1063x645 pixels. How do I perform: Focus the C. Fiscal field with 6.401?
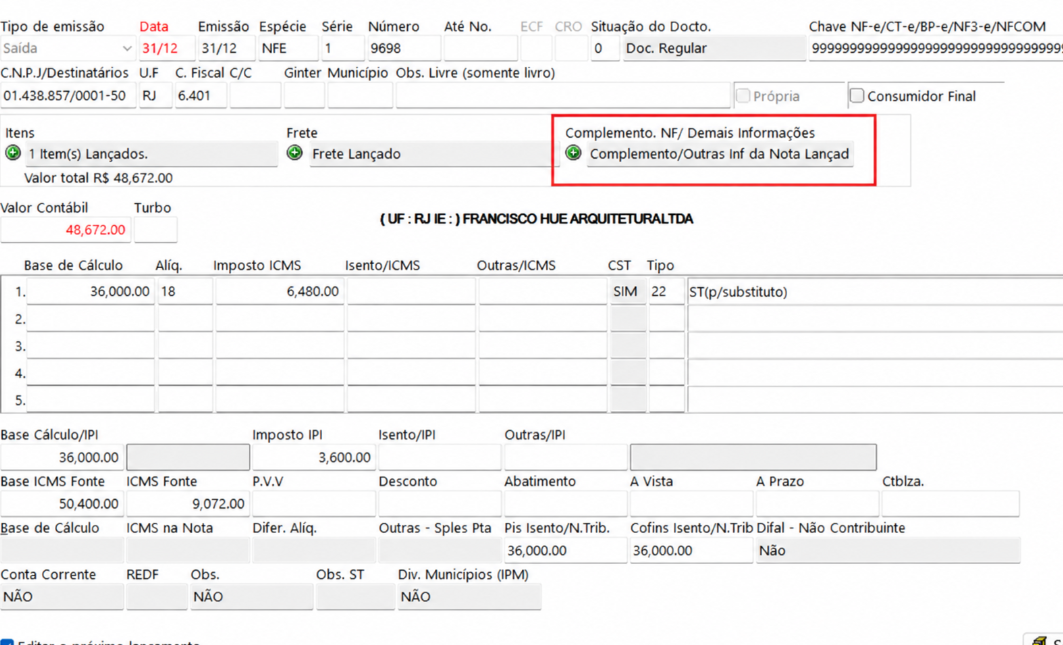tap(201, 96)
